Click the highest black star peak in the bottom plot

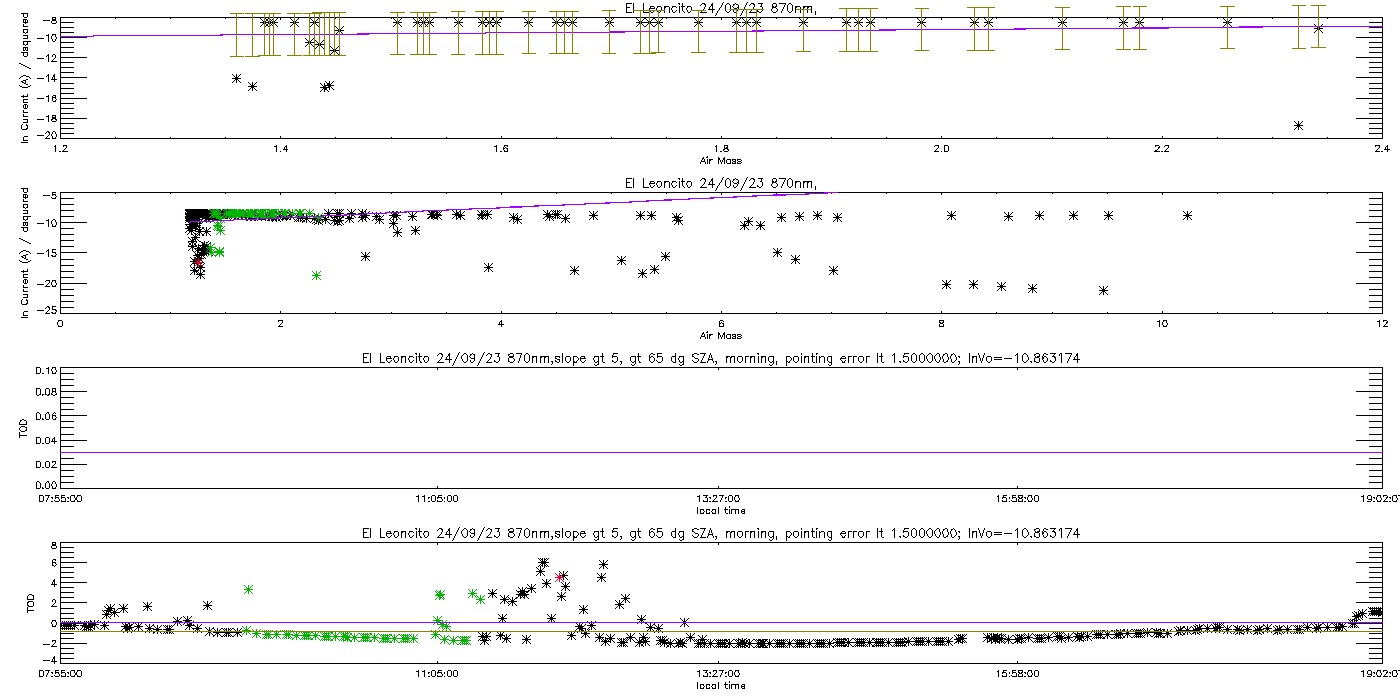(x=543, y=563)
